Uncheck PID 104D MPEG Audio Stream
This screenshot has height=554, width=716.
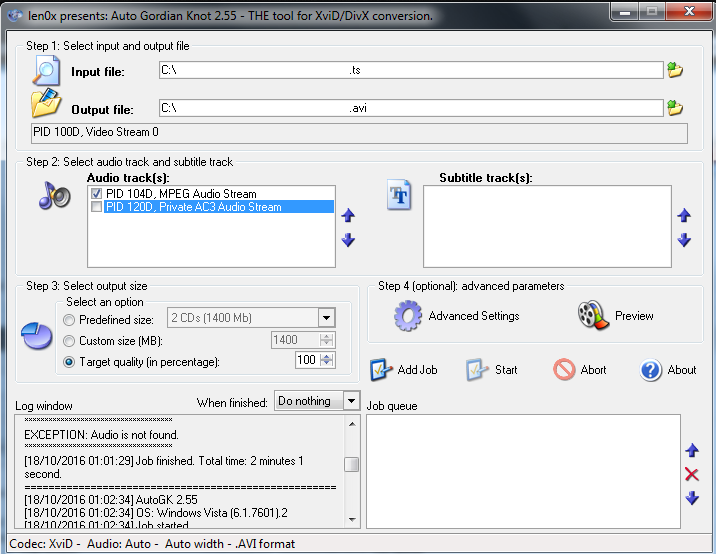pos(96,194)
